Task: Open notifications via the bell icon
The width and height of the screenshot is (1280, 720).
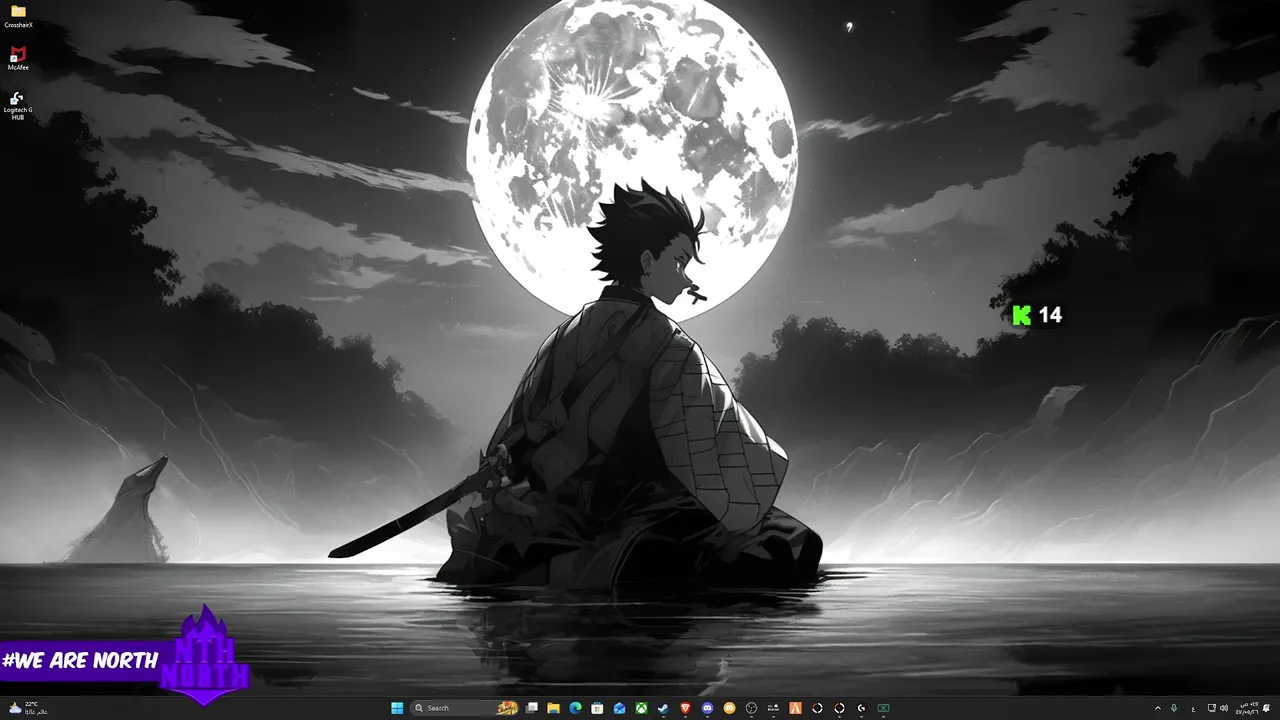Action: (1266, 708)
